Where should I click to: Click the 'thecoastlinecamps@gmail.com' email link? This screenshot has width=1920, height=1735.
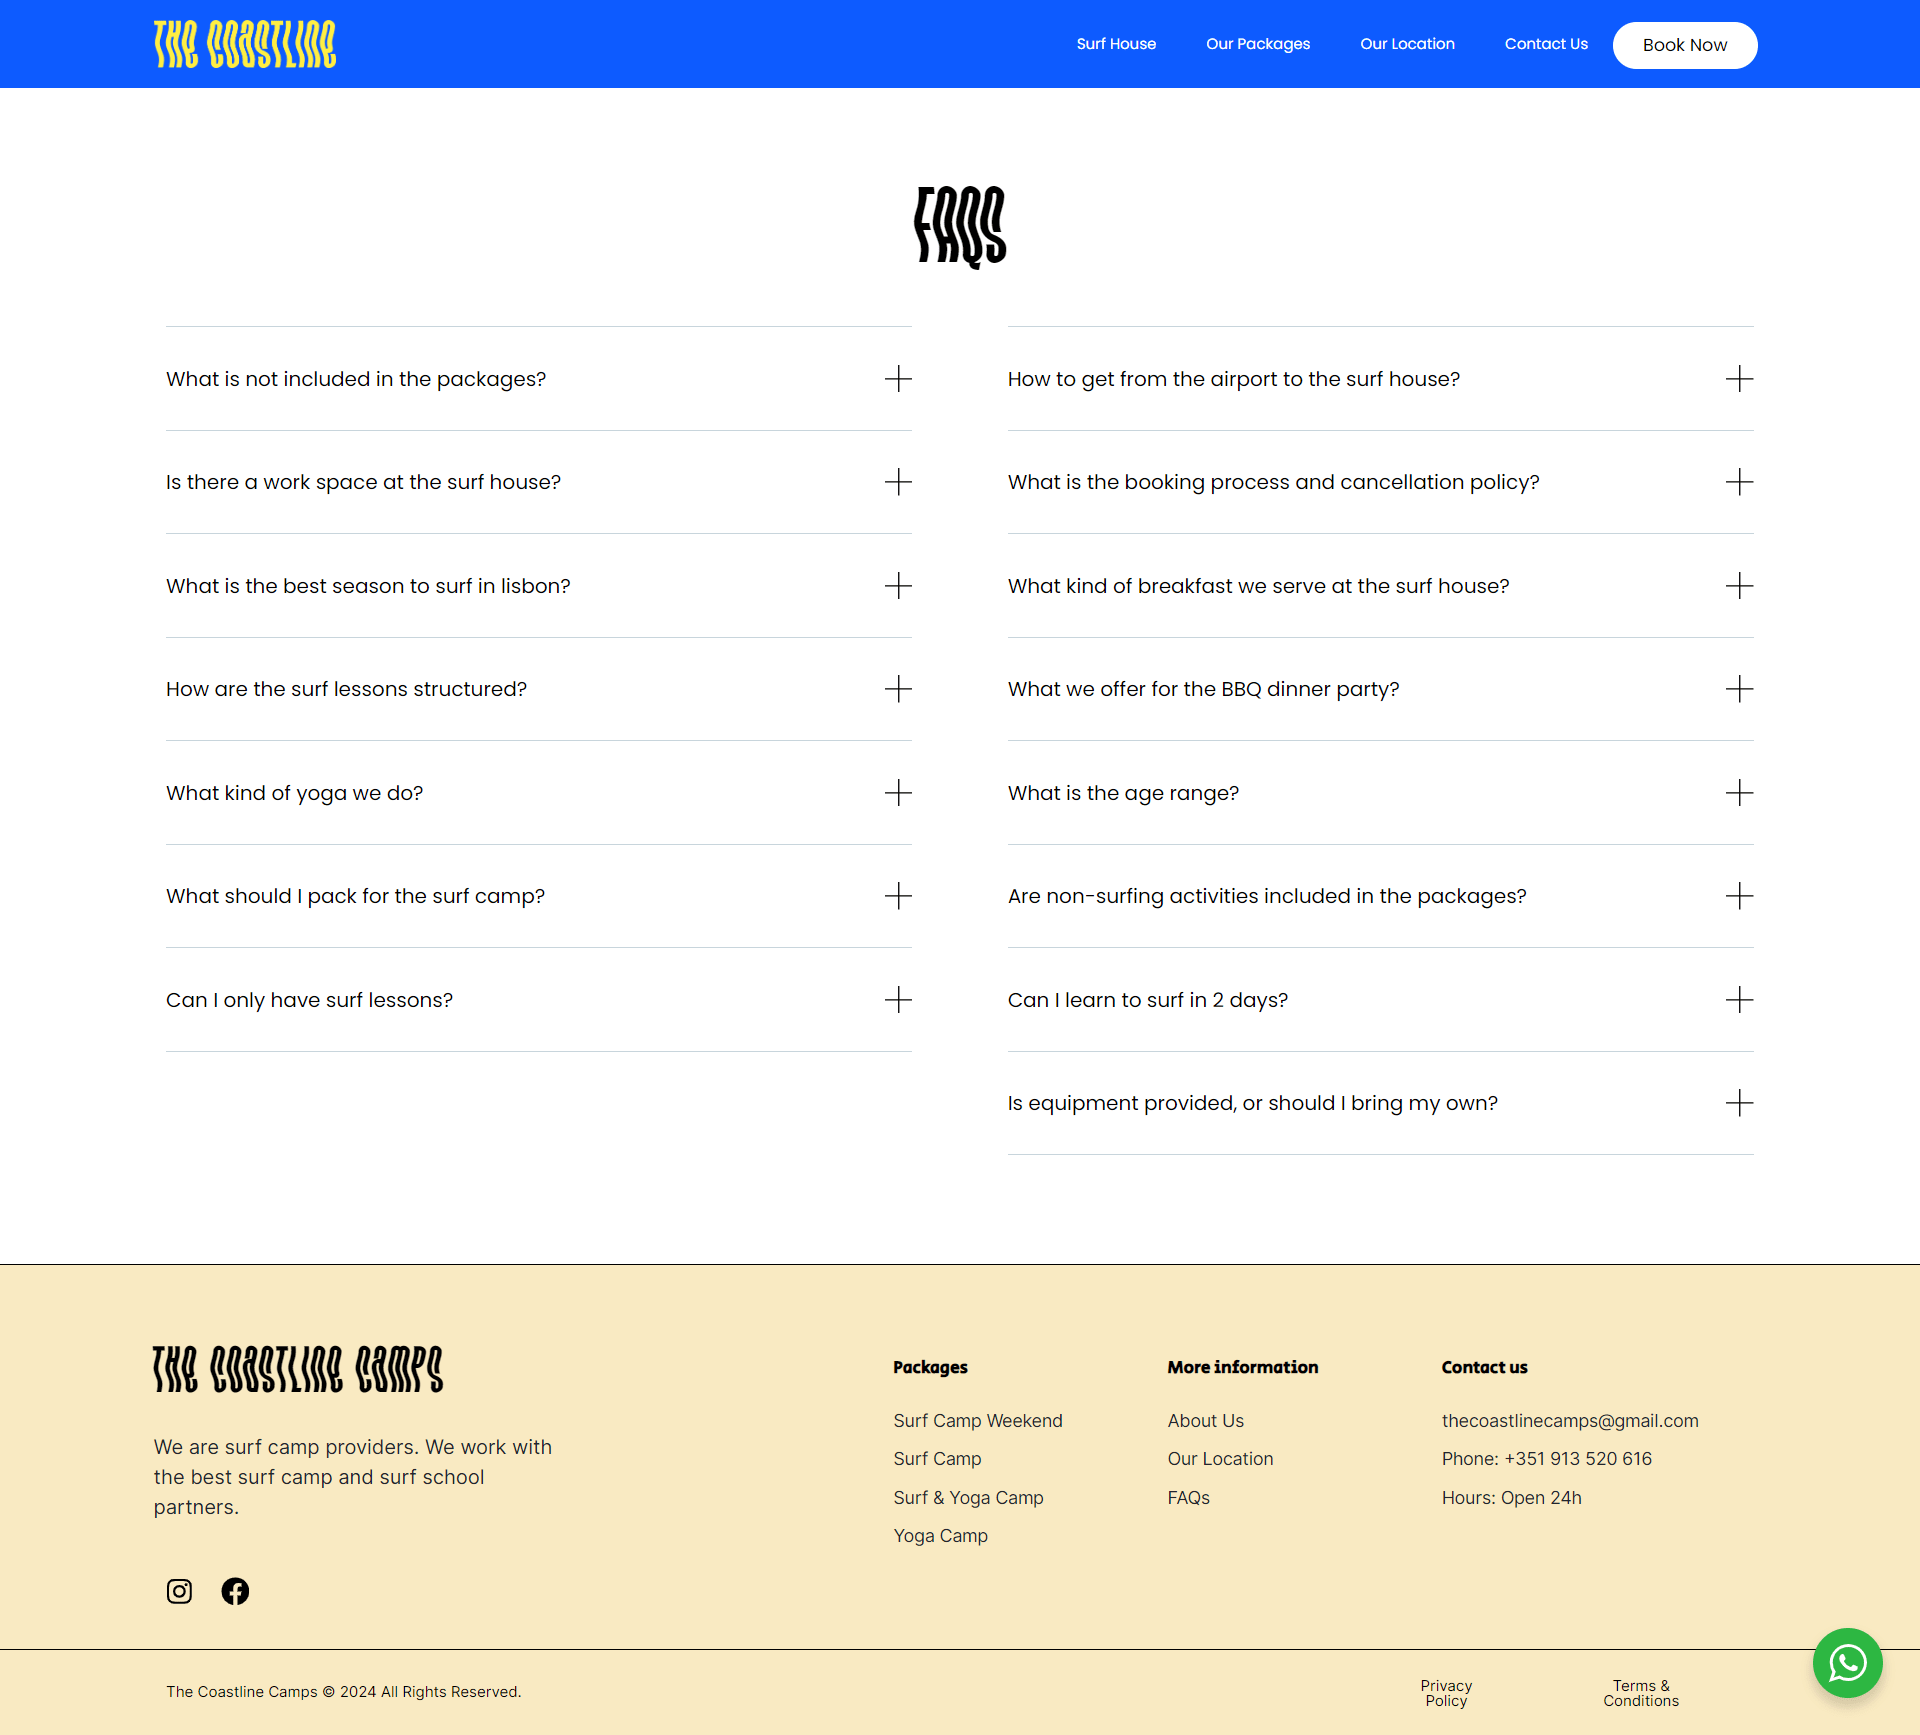coord(1569,1420)
